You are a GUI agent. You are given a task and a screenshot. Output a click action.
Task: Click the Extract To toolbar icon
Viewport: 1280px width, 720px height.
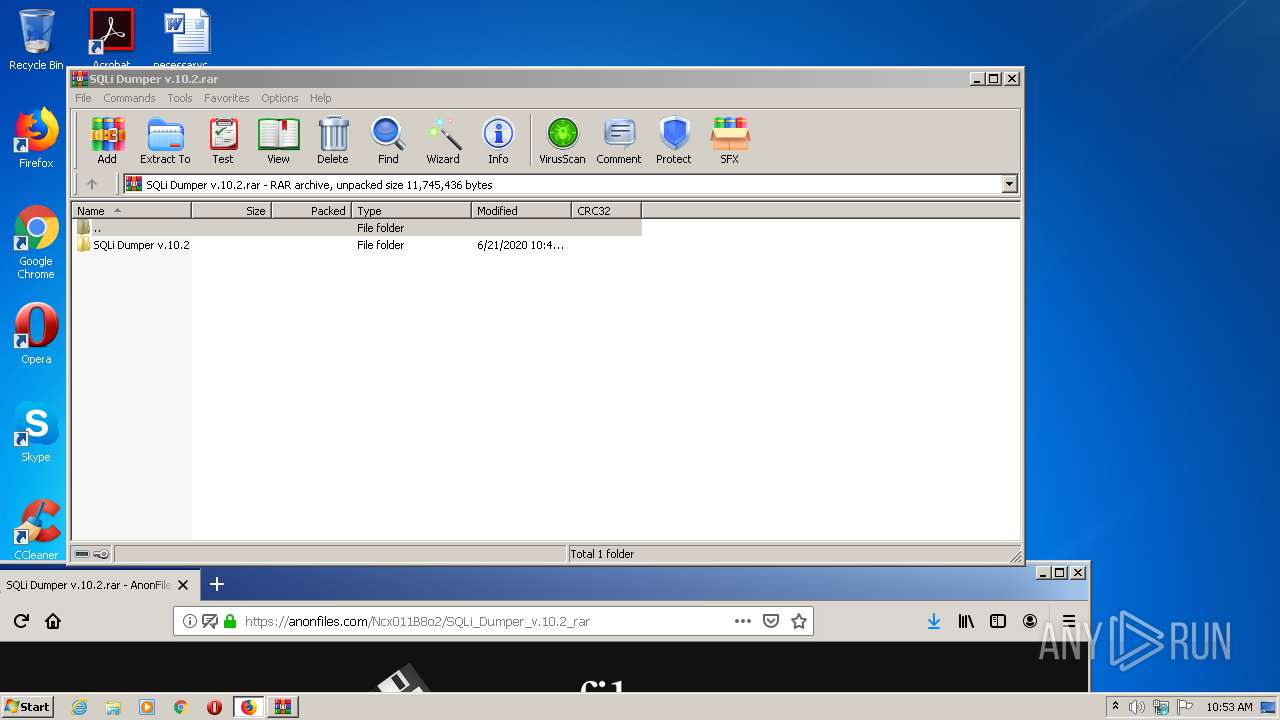pyautogui.click(x=165, y=140)
